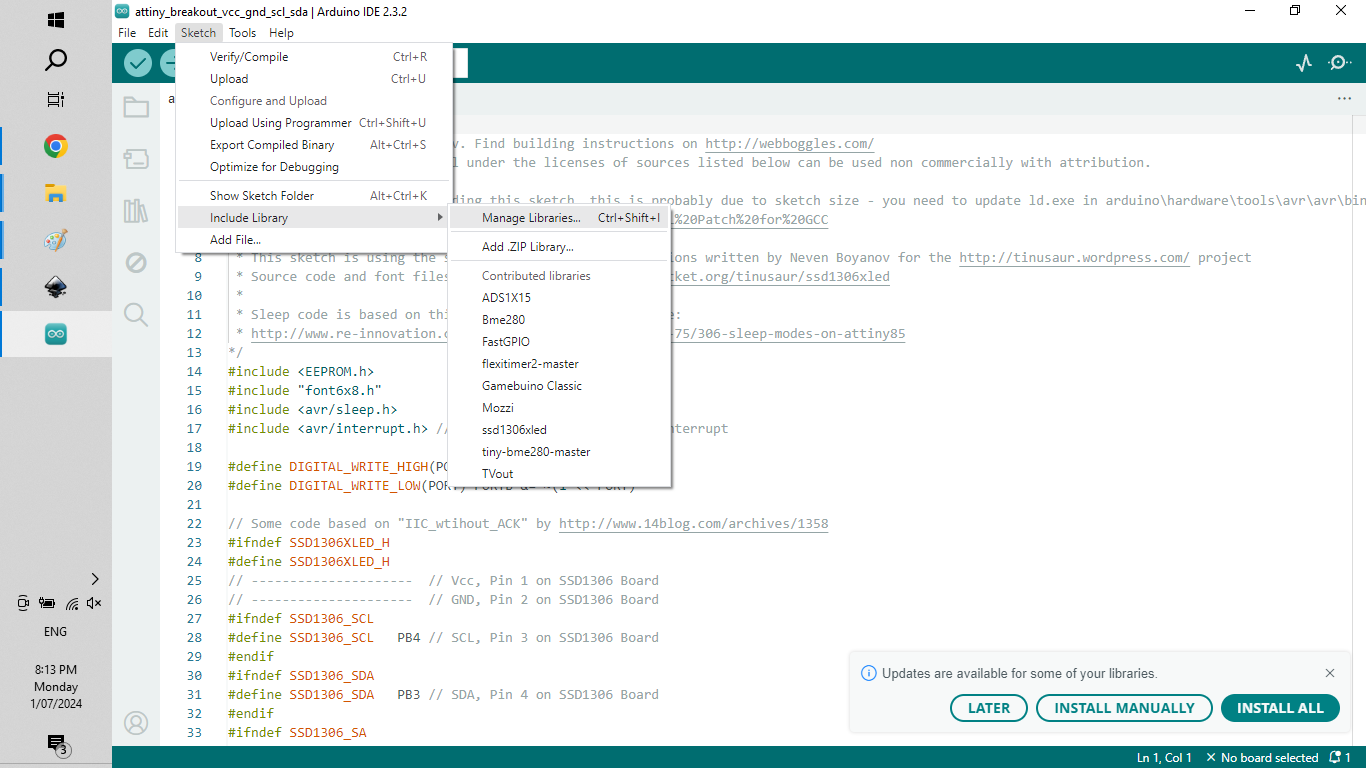Click the taskbar clock showing 8:13 PM

pyautogui.click(x=56, y=686)
